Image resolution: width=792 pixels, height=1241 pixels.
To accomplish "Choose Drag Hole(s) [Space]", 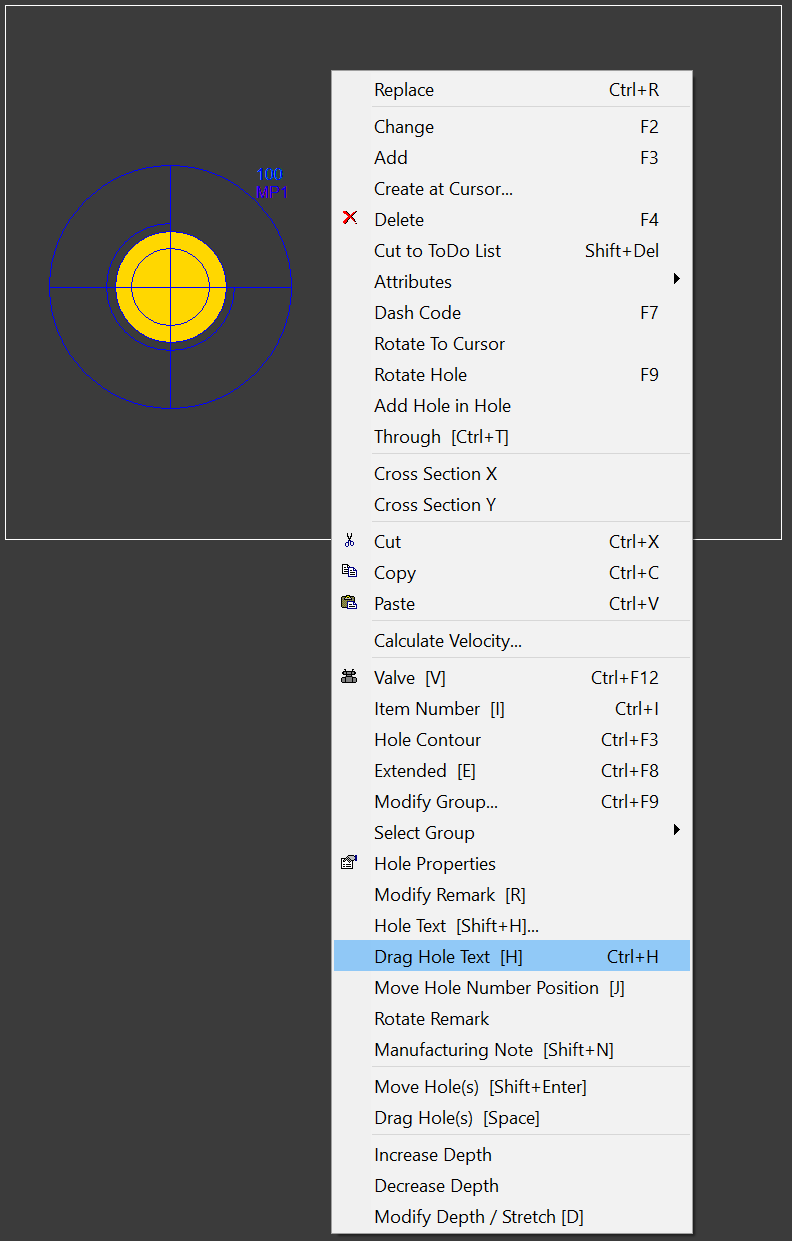I will (x=512, y=1118).
